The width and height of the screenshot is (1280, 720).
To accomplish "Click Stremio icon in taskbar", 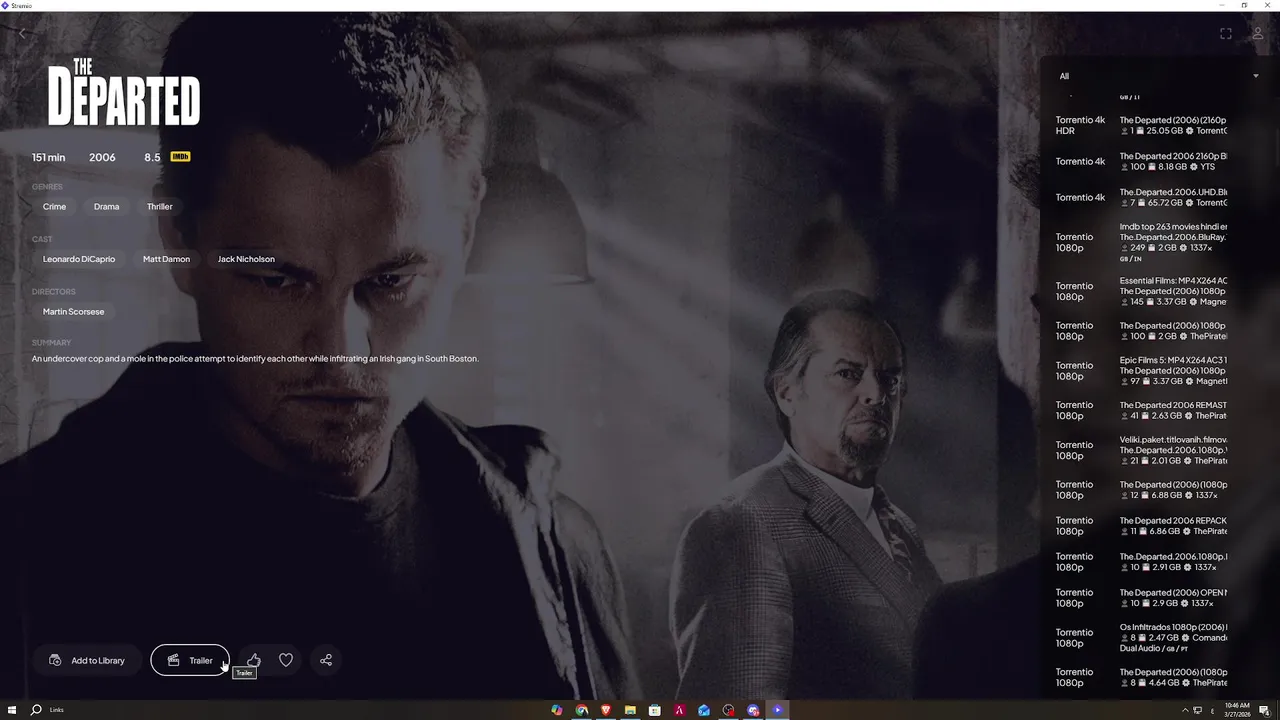I will (777, 710).
